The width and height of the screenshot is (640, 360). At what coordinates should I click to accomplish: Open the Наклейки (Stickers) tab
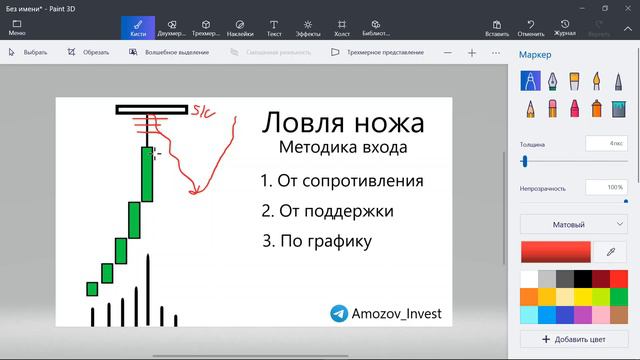pos(240,28)
